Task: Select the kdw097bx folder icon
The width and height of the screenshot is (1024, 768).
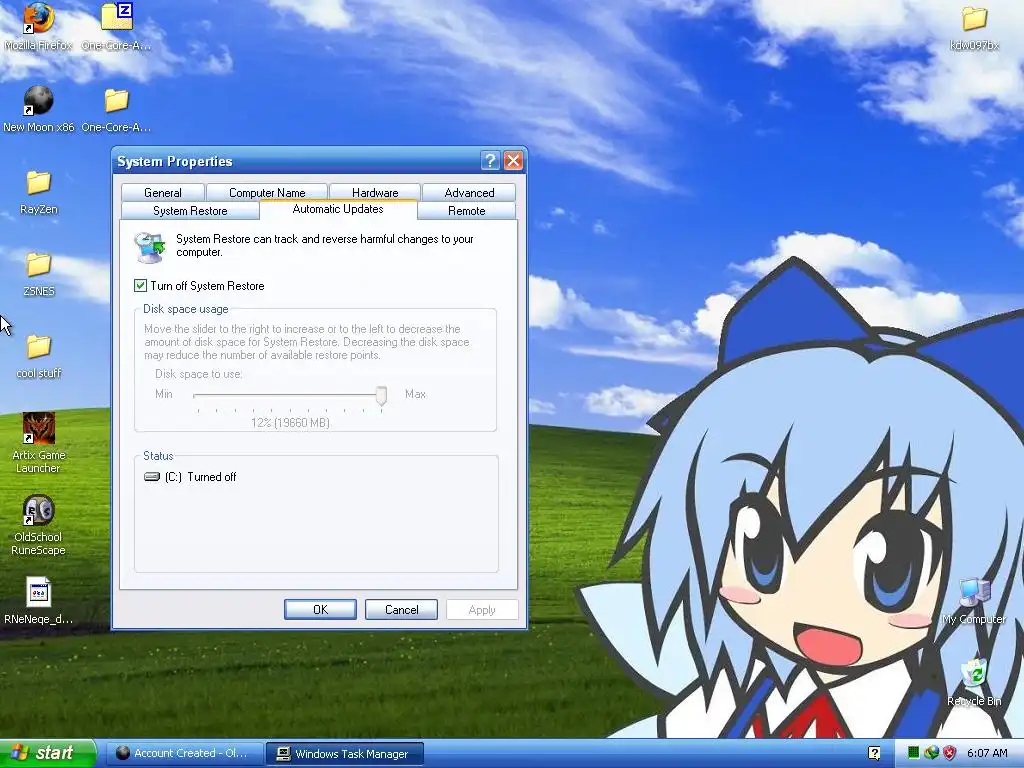Action: 974,18
